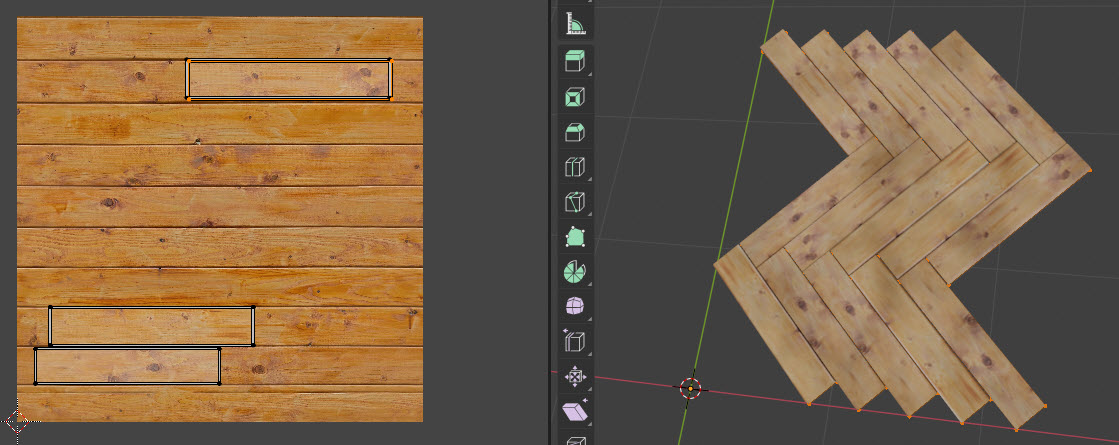Screen dimensions: 1119x445
Task: Select the Shear tool
Action: 575,411
